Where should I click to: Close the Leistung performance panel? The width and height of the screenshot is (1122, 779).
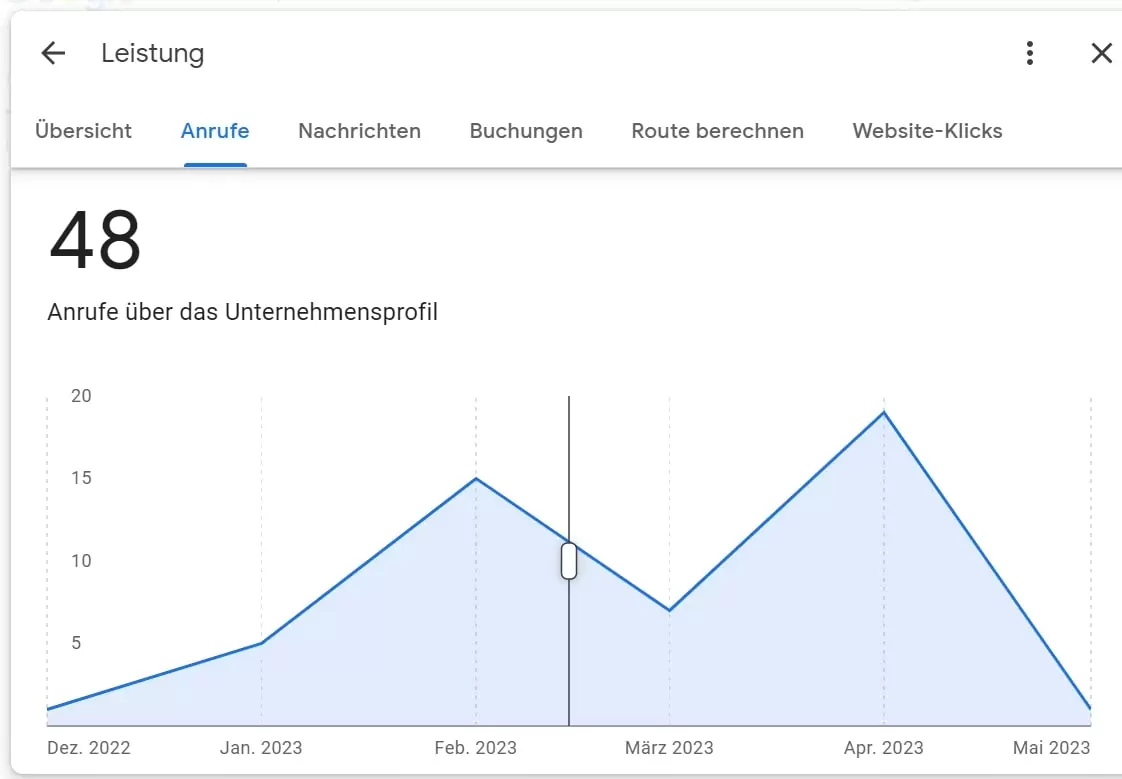pyautogui.click(x=1101, y=53)
